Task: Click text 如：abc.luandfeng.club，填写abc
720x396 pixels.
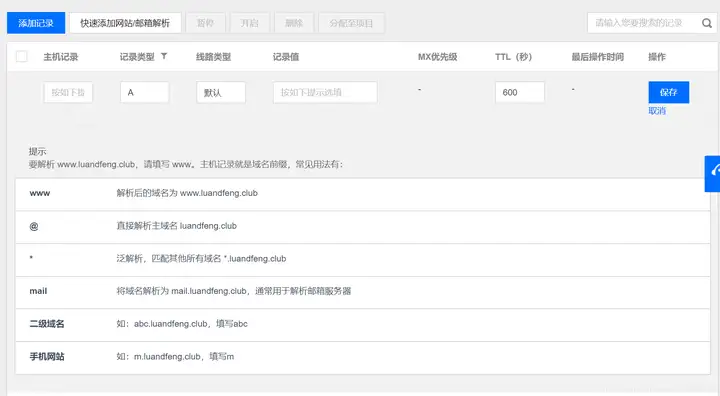Action: [x=182, y=324]
